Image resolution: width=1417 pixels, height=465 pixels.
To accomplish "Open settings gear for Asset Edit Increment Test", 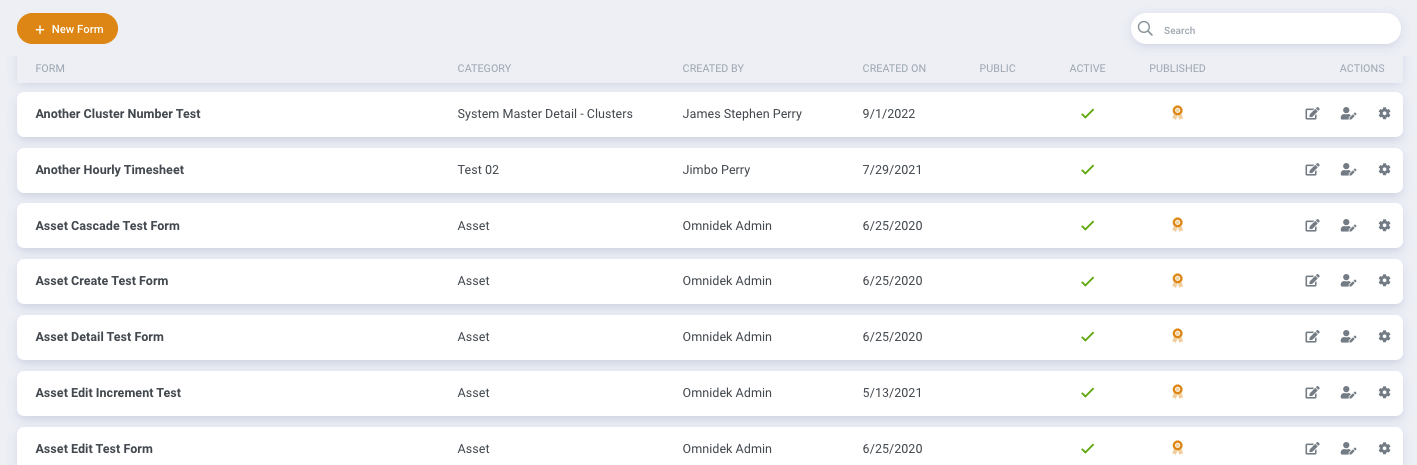I will coord(1384,393).
